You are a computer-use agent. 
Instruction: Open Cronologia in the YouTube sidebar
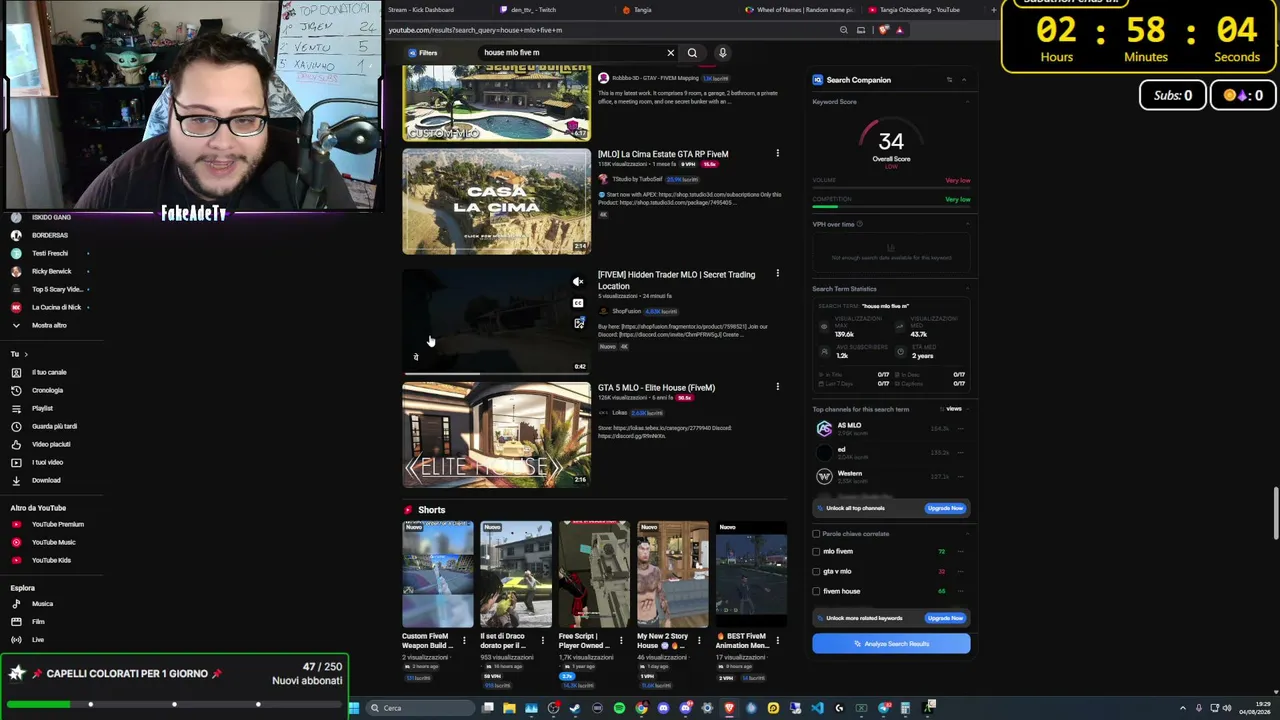tap(47, 390)
